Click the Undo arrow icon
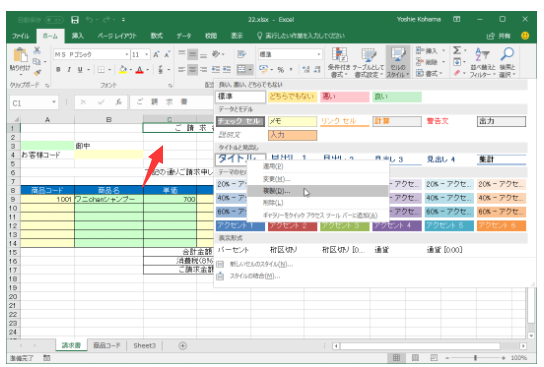 click(x=89, y=20)
